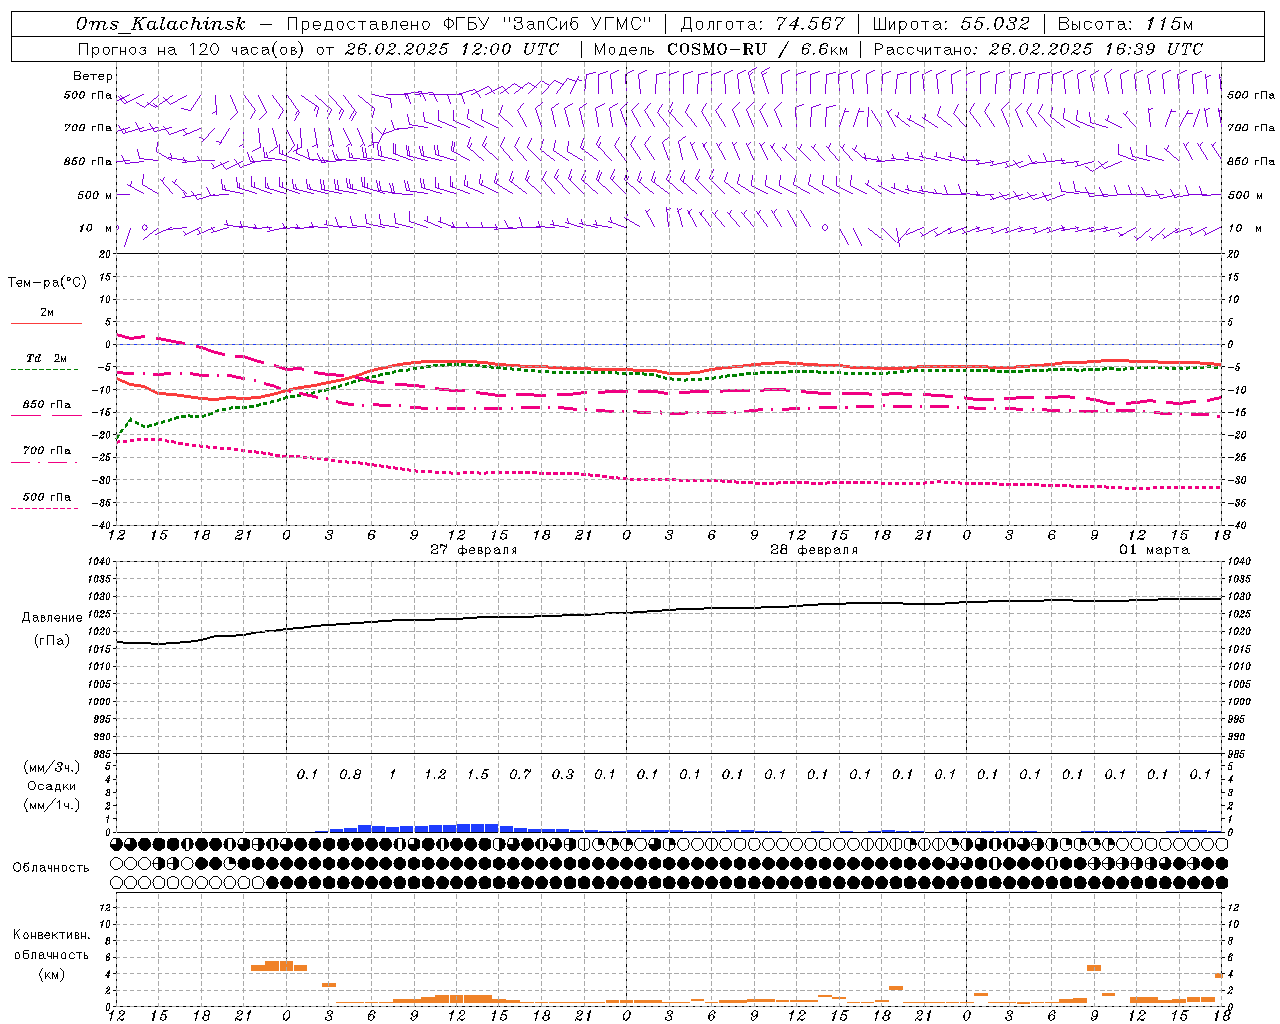
Task: Select the (мм/1ч.) hourly precipitation label
Action: [52, 805]
